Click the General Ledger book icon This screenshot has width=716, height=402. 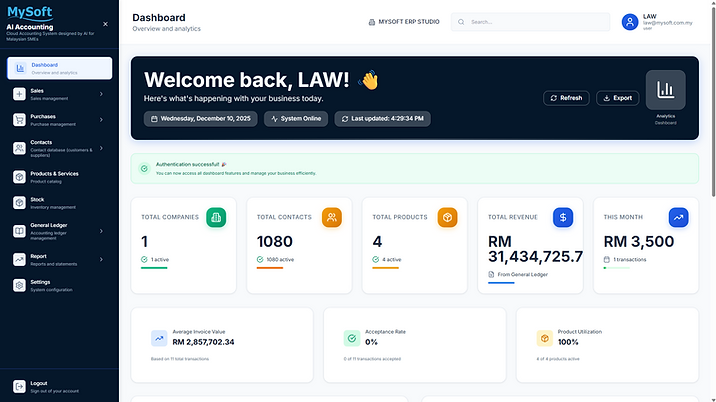(19, 231)
